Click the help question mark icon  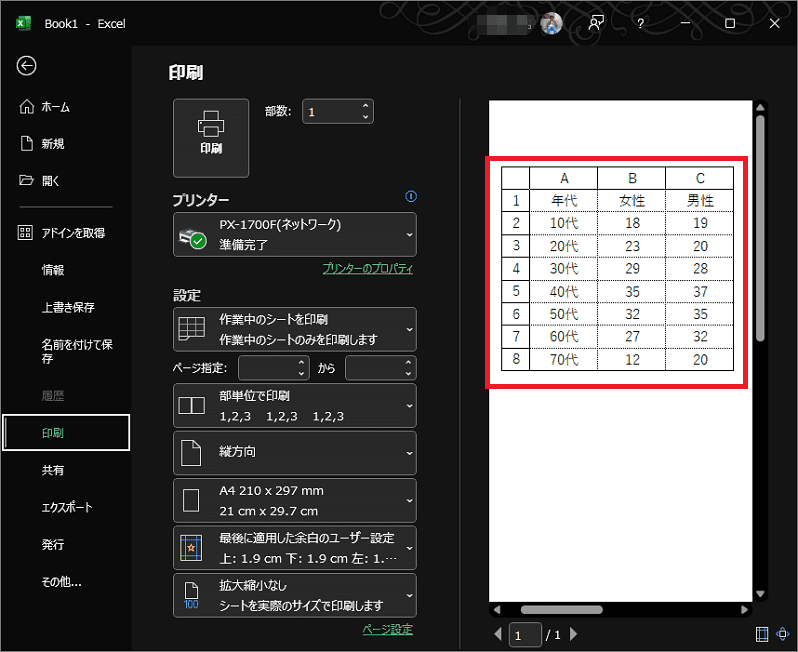(640, 23)
